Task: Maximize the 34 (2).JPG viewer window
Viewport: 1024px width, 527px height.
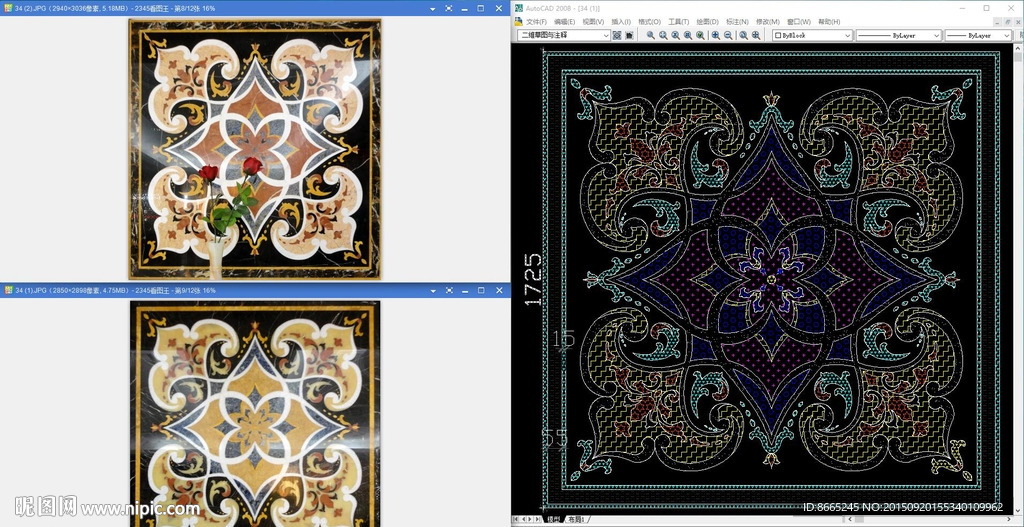Action: point(481,8)
